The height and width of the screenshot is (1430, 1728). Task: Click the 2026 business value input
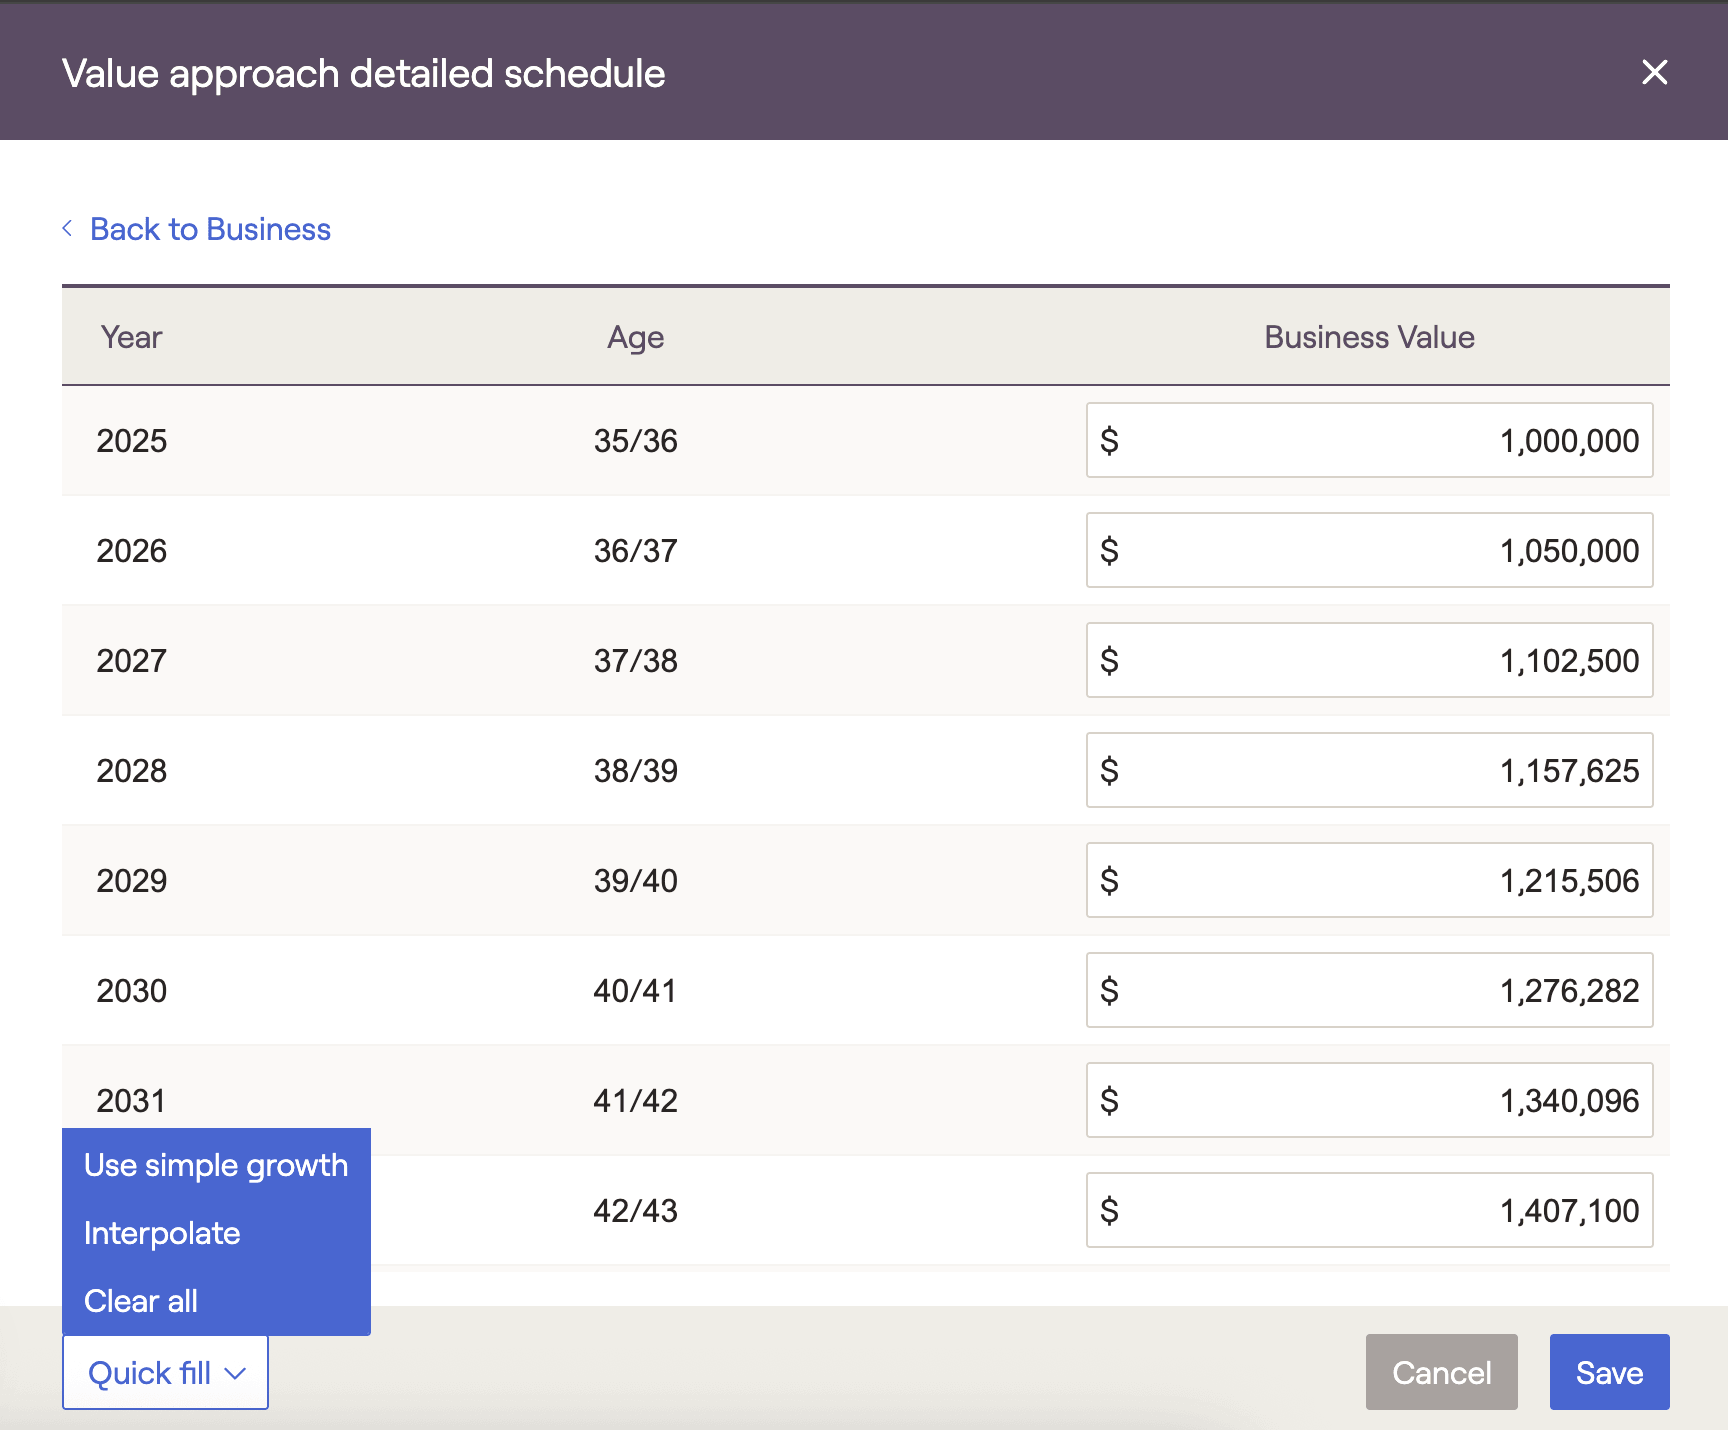click(x=1368, y=550)
